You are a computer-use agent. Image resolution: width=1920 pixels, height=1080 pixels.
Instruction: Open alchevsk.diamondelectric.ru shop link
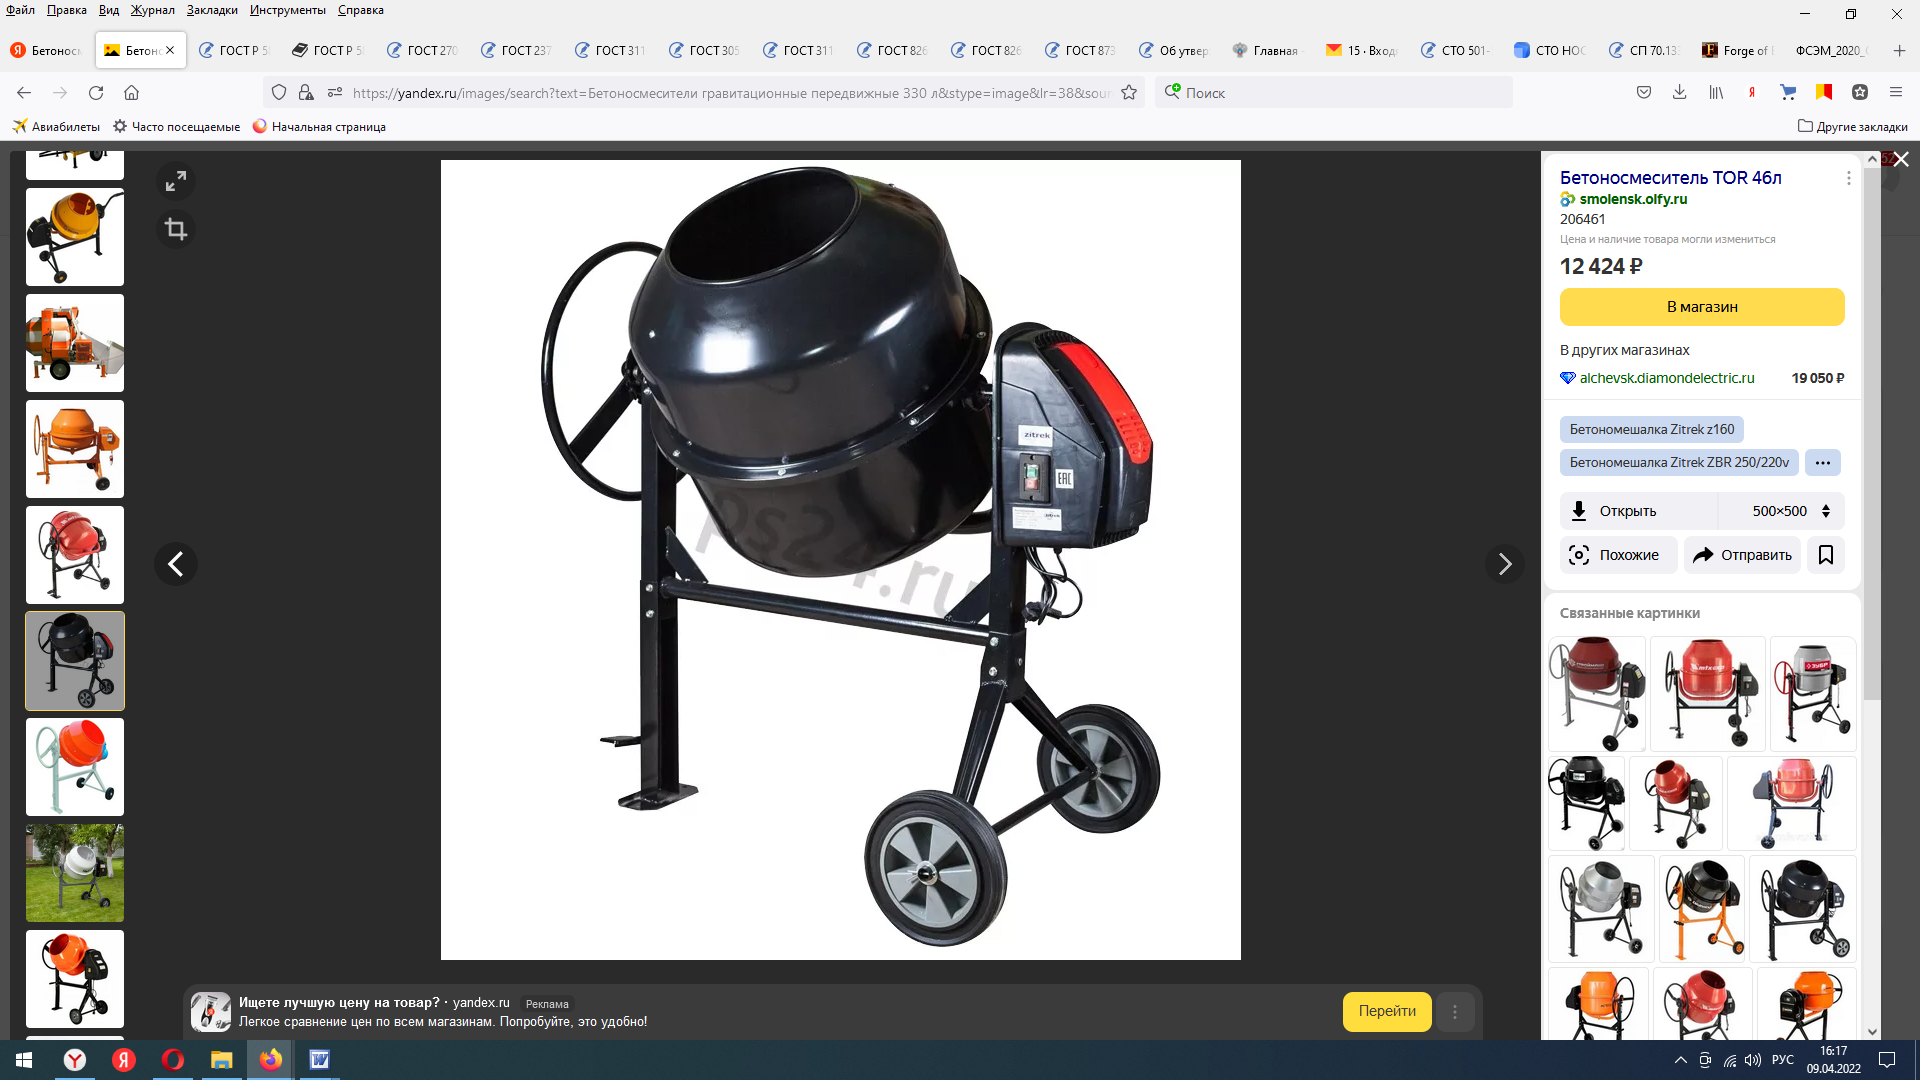pos(1667,378)
